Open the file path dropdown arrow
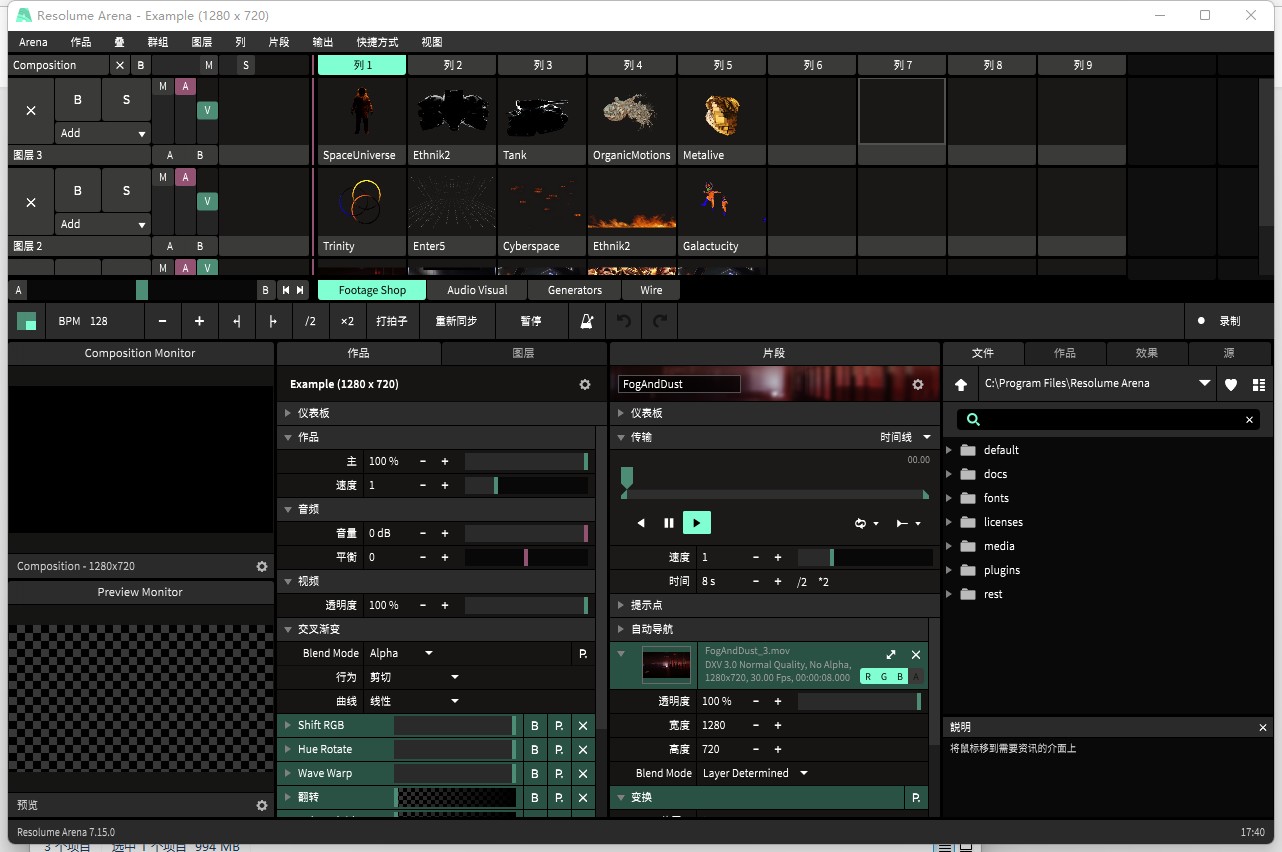Image resolution: width=1282 pixels, height=852 pixels. [x=1204, y=384]
